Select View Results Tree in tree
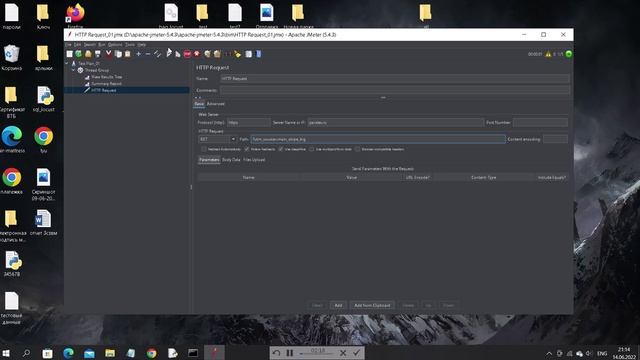 (x=107, y=77)
